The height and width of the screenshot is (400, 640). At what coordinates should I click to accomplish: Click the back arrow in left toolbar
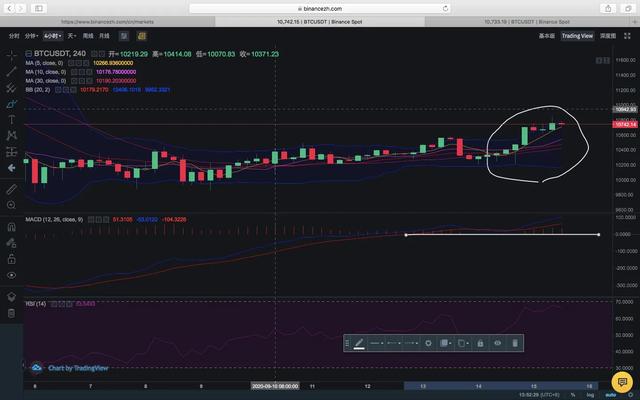pos(11,168)
